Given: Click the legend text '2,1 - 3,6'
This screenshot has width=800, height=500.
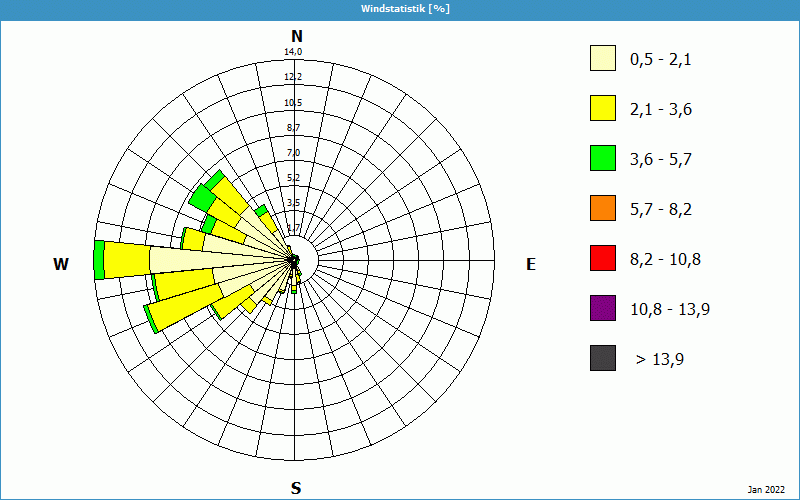Looking at the screenshot, I should click(660, 109).
